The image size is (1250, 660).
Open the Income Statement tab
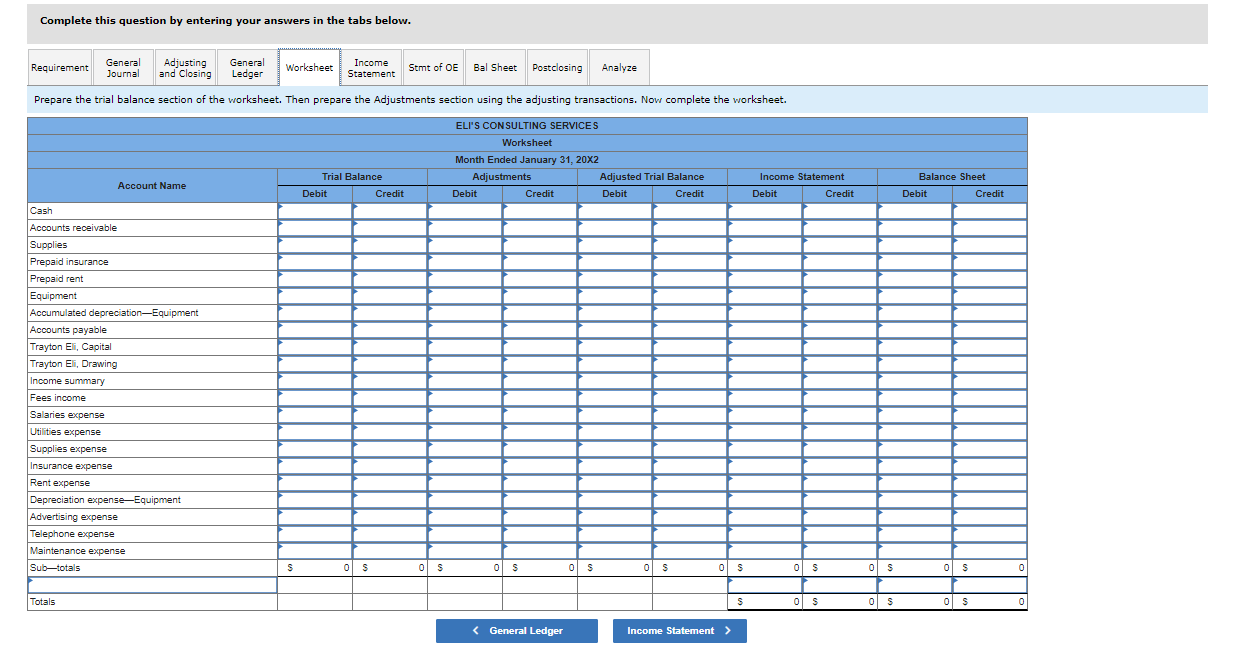click(x=371, y=68)
